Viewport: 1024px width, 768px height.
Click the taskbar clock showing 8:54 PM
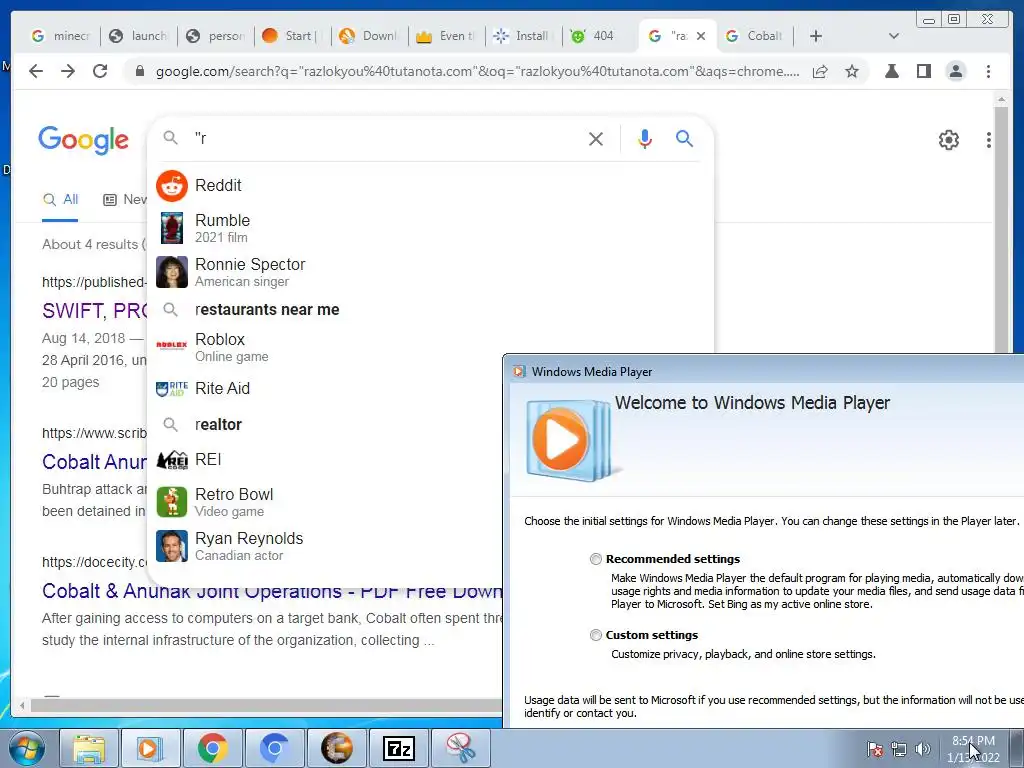coord(973,749)
